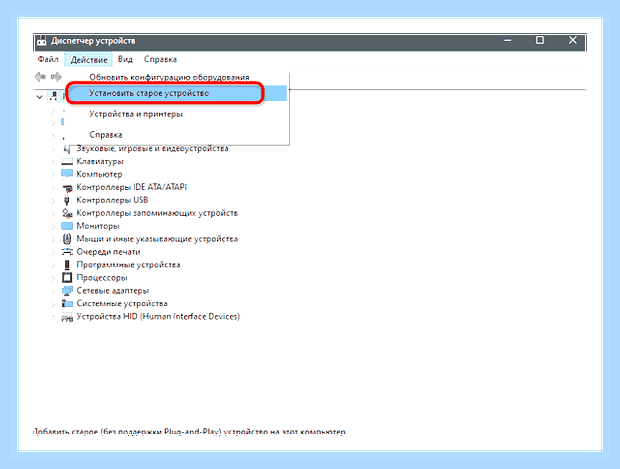This screenshot has height=469, width=620.
Task: Expand Звуковые, игровые и видеоустройства
Action: (53, 149)
